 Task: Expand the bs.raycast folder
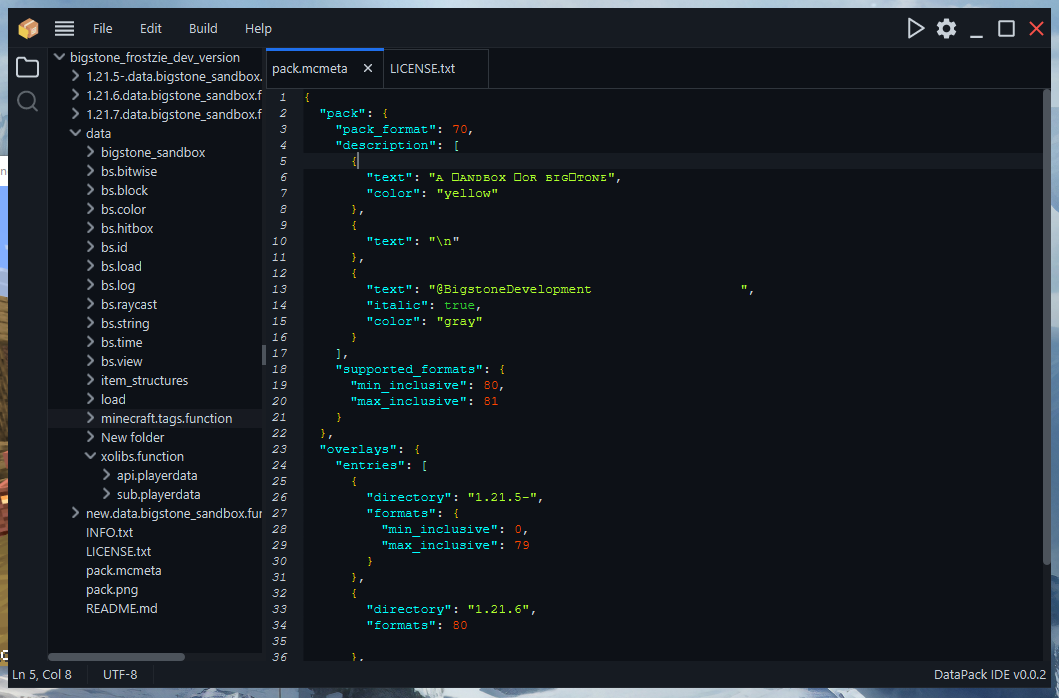[91, 304]
